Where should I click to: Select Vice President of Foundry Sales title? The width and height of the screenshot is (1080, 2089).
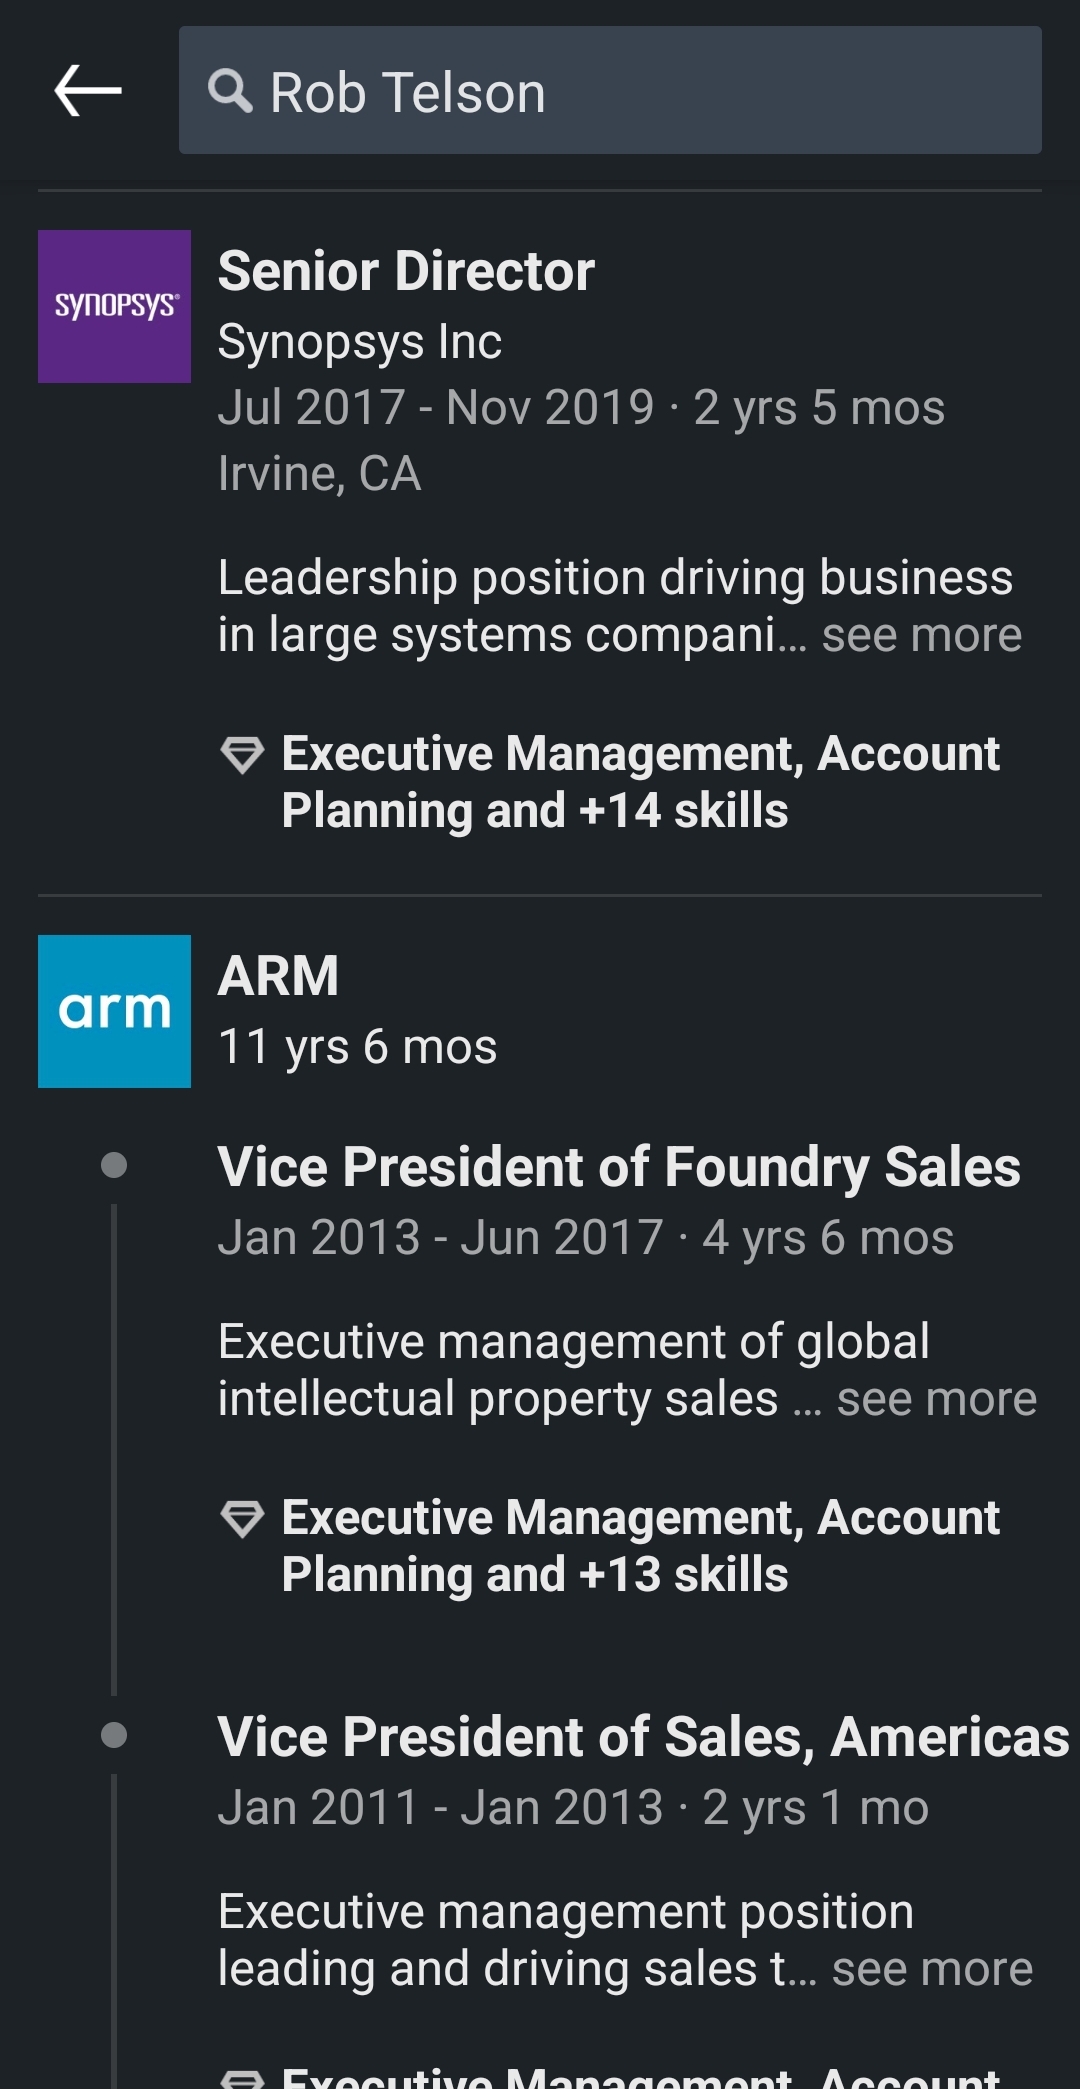coord(619,1167)
